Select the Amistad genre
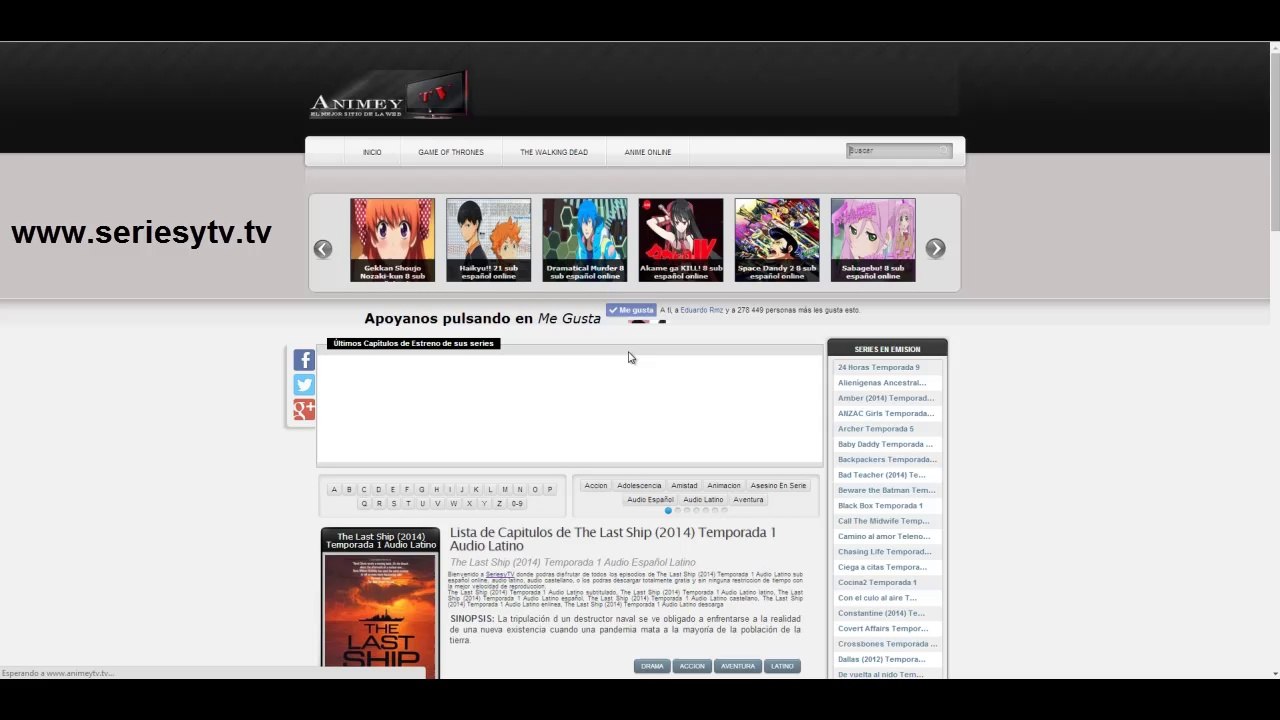The image size is (1280, 720). 684,486
